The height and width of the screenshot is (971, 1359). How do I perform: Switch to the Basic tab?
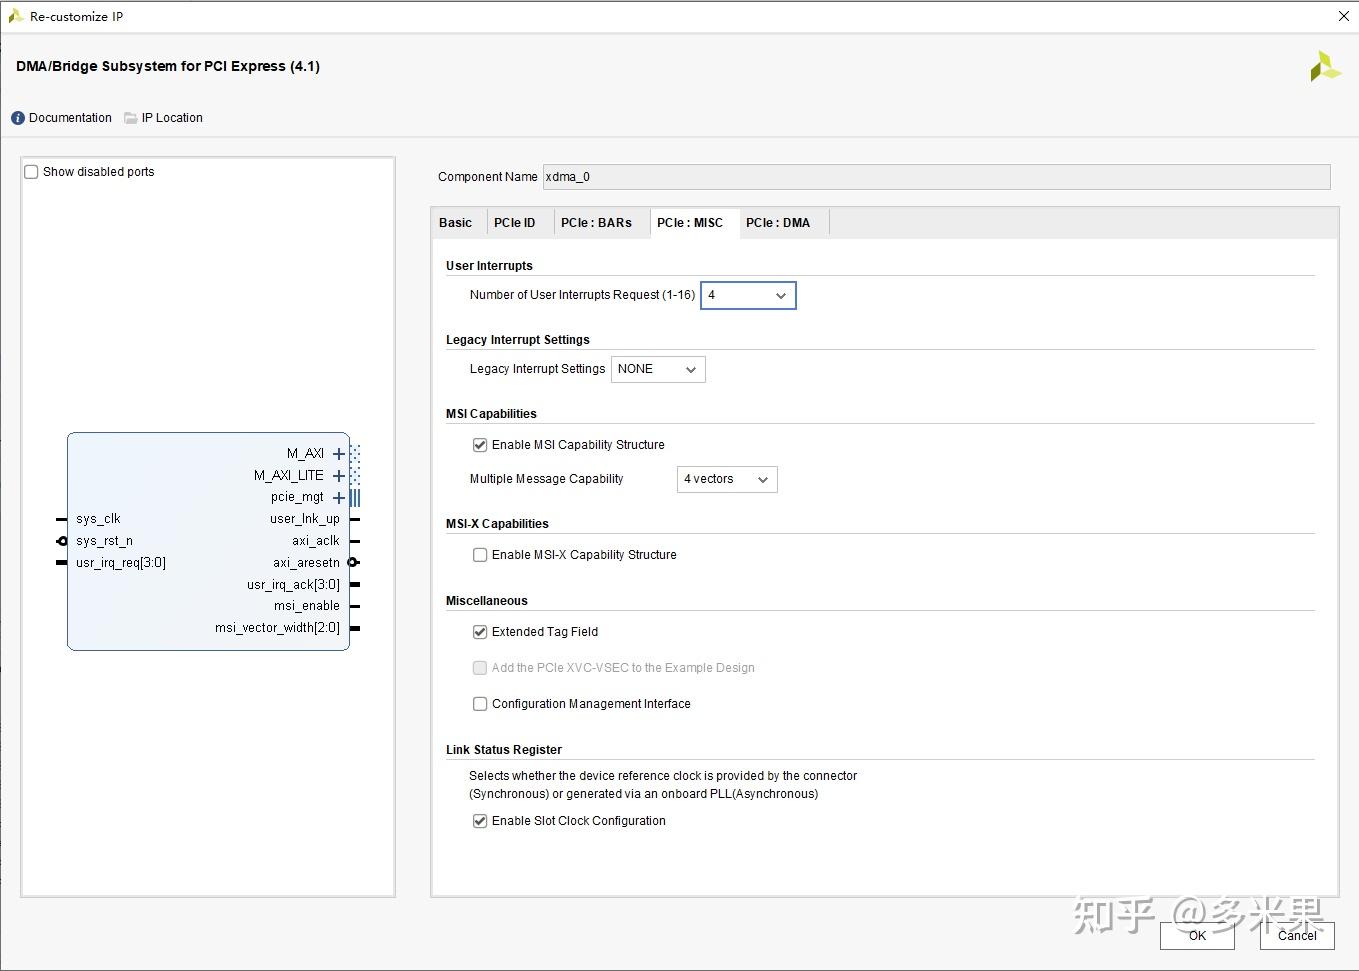click(456, 222)
